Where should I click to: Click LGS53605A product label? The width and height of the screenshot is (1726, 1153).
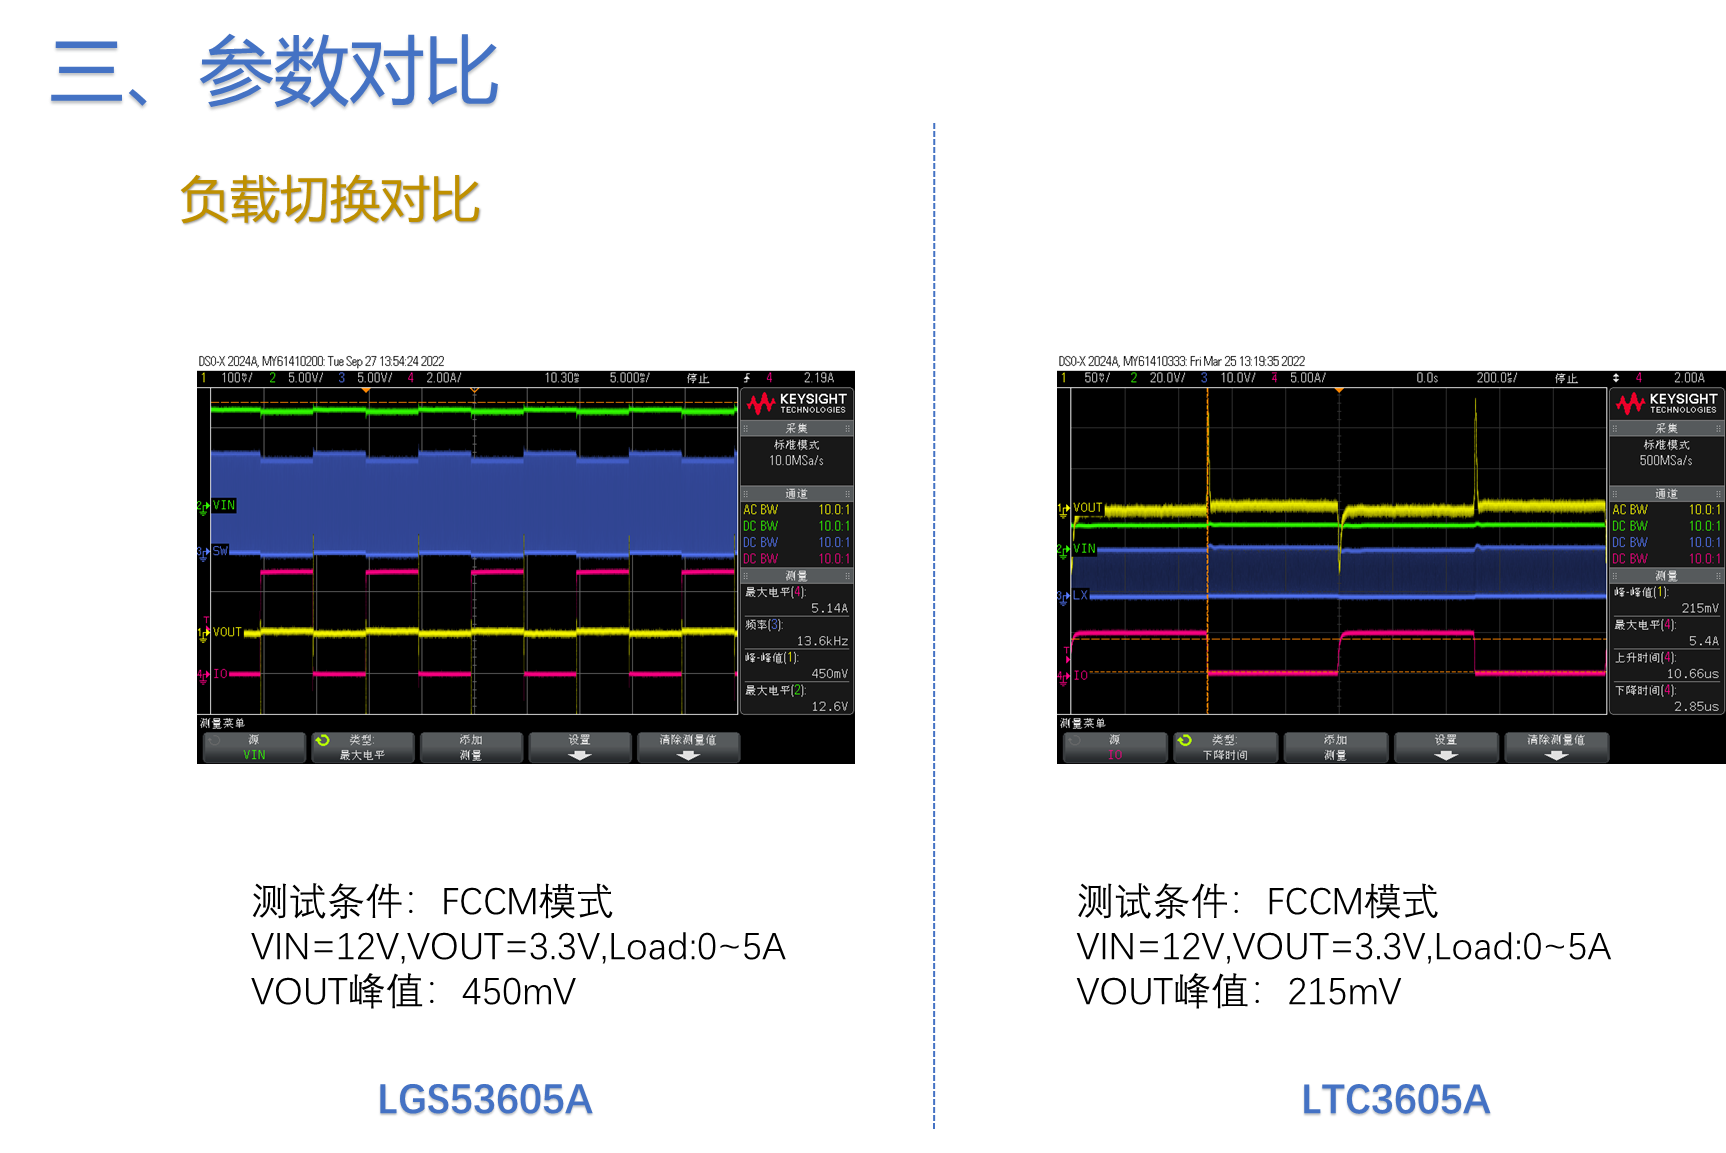pyautogui.click(x=485, y=1100)
